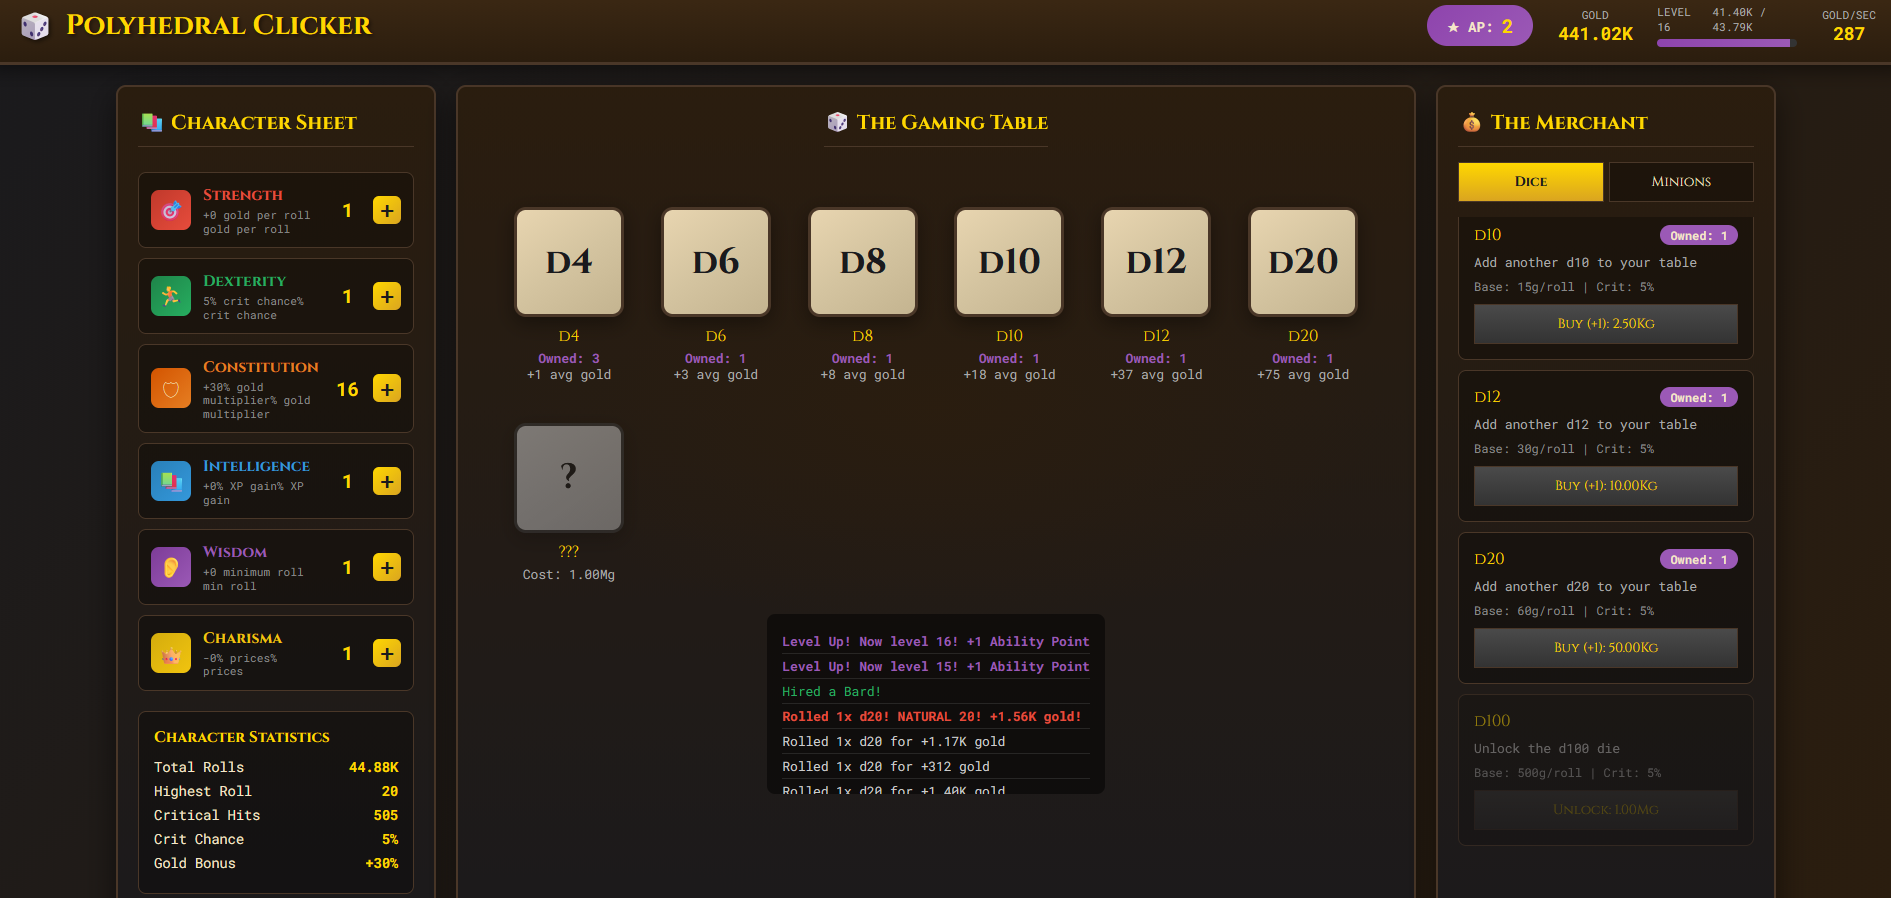Click the 'Now level 16!' log entry
The height and width of the screenshot is (898, 1891).
coord(936,642)
